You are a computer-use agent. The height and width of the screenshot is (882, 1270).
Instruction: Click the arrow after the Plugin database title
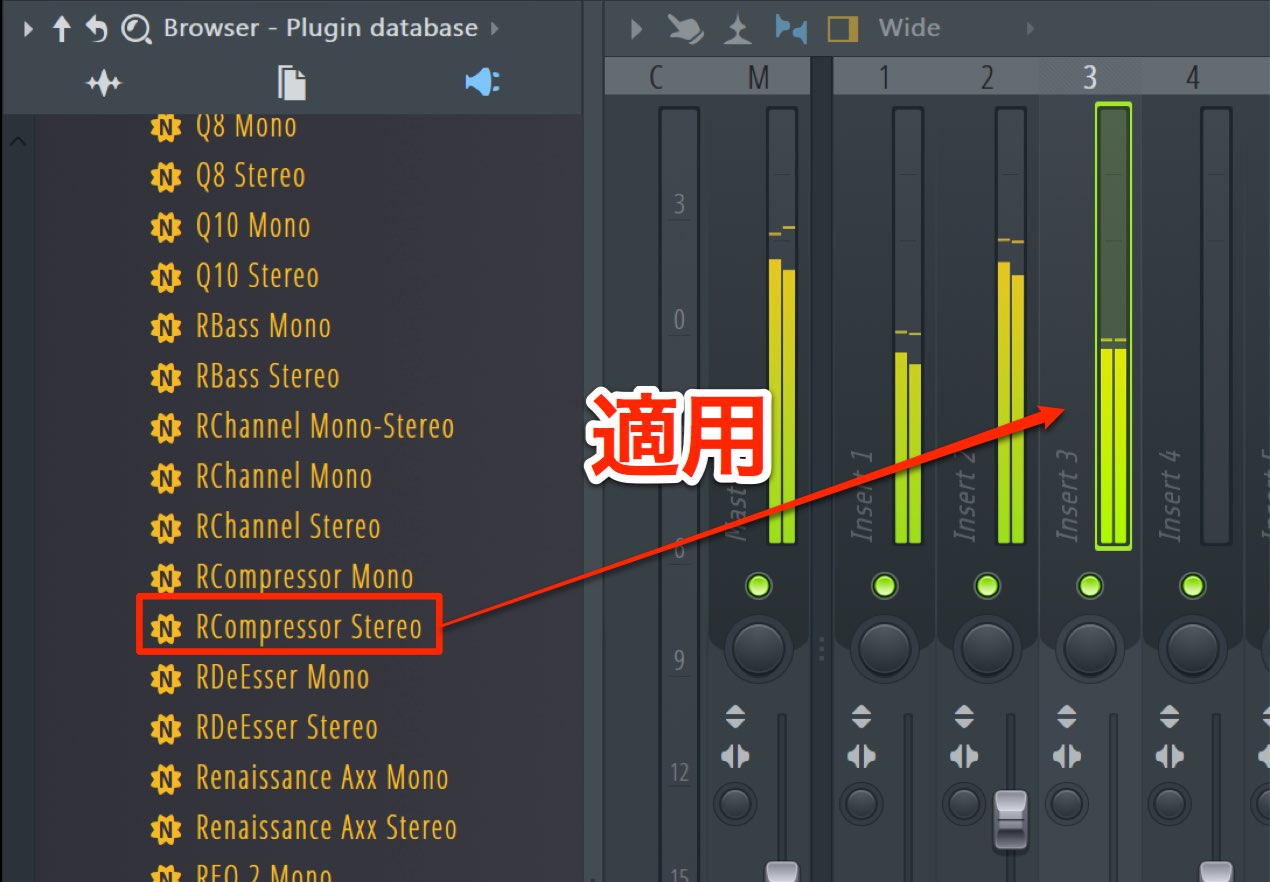coord(494,29)
